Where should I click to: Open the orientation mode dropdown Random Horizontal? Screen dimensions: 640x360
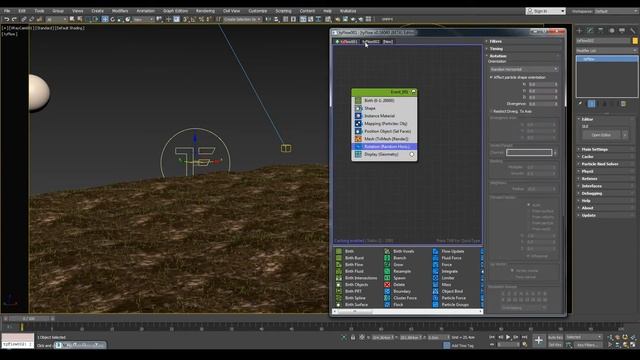tap(524, 69)
